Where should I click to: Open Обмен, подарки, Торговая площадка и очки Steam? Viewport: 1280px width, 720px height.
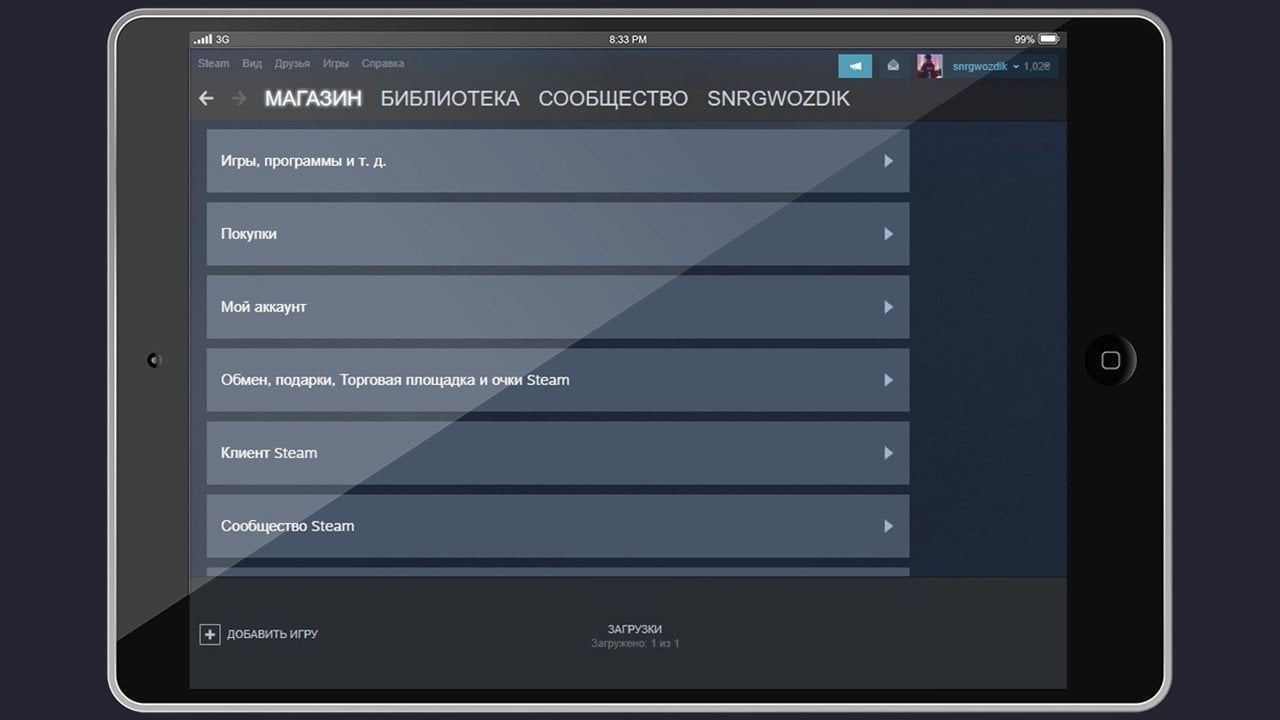tap(558, 380)
